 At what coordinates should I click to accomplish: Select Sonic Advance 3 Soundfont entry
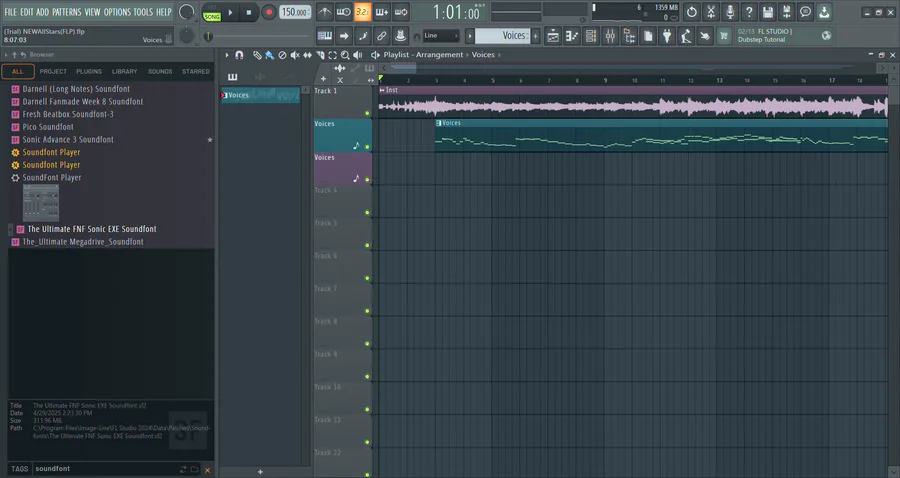pos(68,139)
